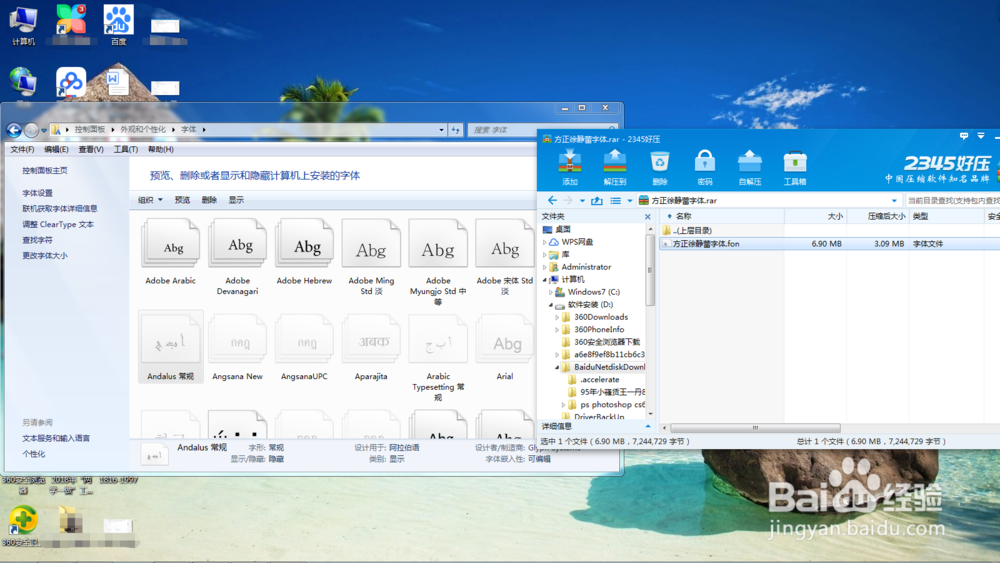Collapse the 软件安装 (D:) drive node
The image size is (1000, 563).
coord(550,305)
